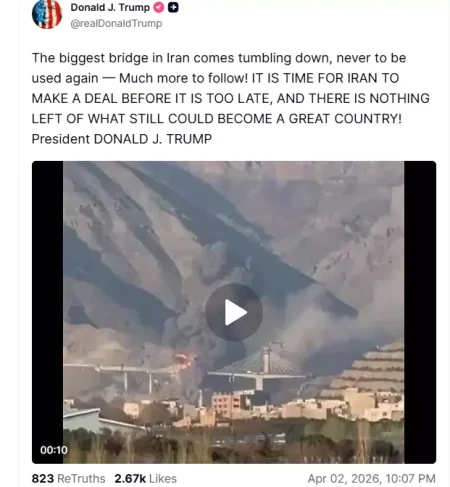The height and width of the screenshot is (487, 450).
Task: Click the terraced hillside in the video frame
Action: pos(370,369)
